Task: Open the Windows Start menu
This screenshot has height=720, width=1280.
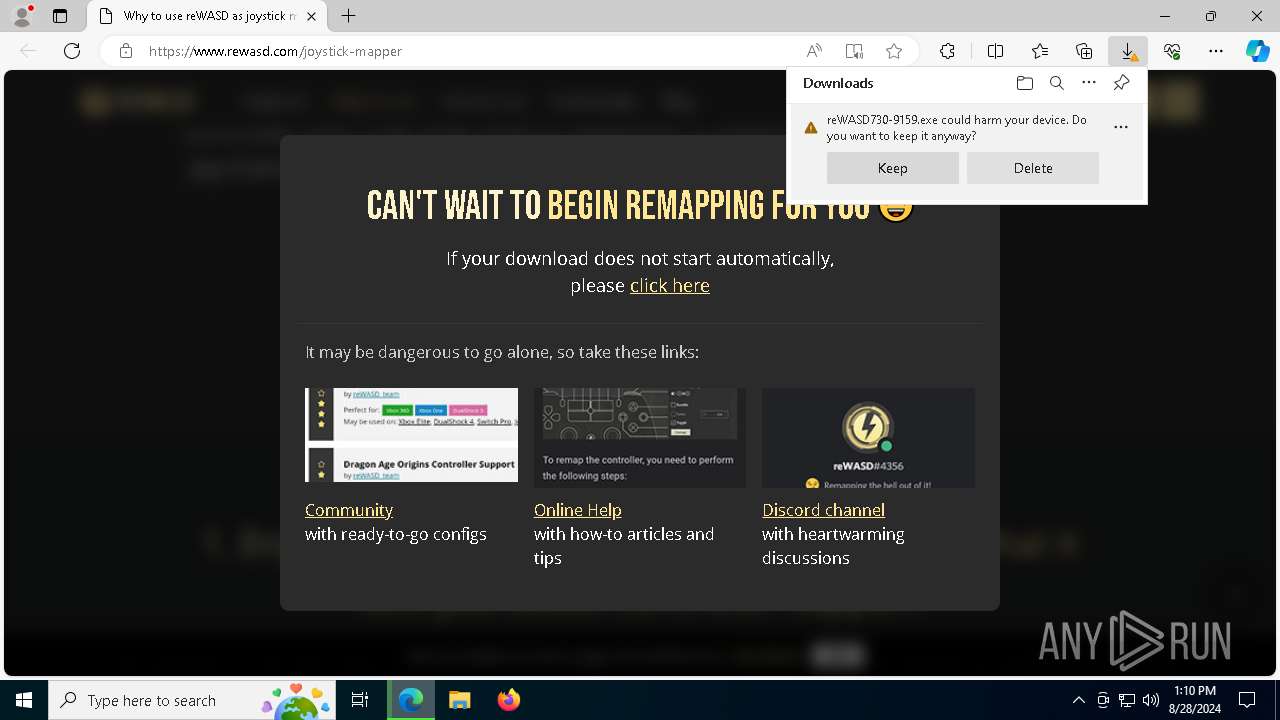Action: (x=24, y=700)
